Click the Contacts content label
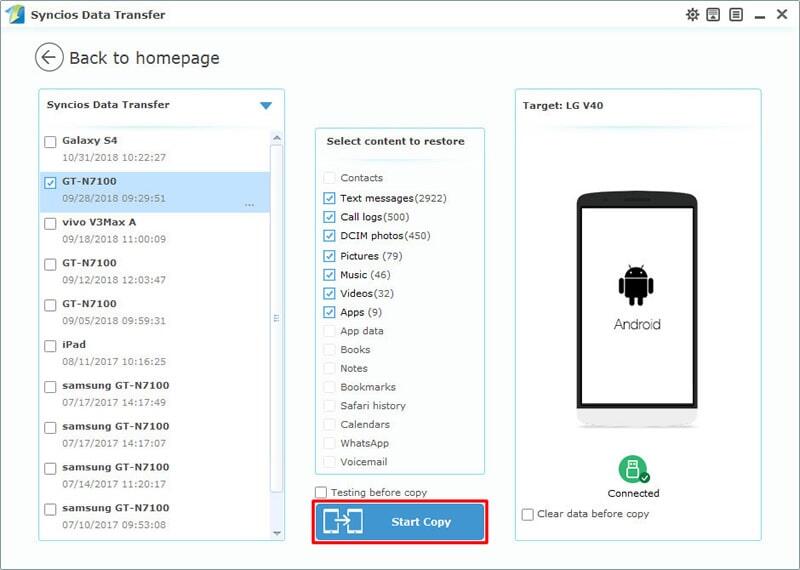The width and height of the screenshot is (800, 570). (x=361, y=178)
